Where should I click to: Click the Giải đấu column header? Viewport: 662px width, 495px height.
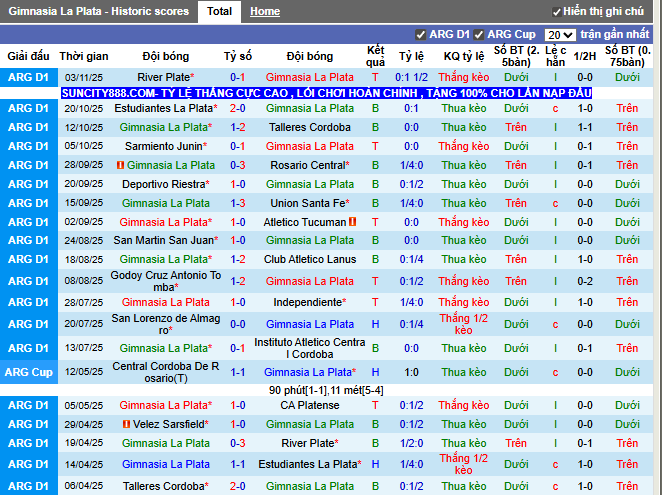[x=28, y=56]
